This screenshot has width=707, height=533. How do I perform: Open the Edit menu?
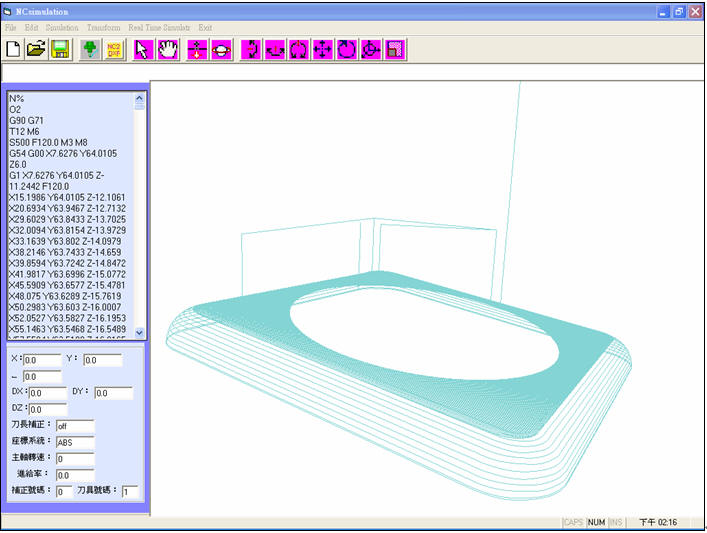click(x=32, y=28)
